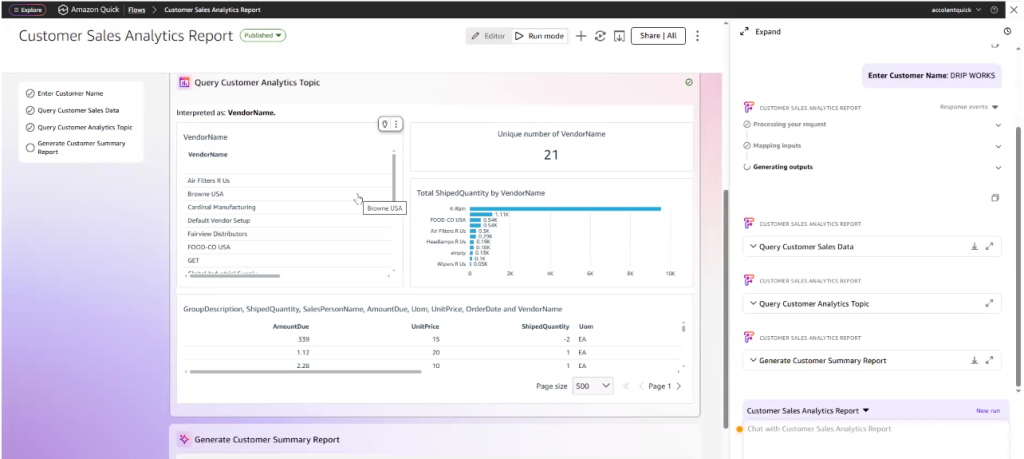Click the Amazon Quick logo icon
This screenshot has height=459, width=1024.
[x=63, y=10]
